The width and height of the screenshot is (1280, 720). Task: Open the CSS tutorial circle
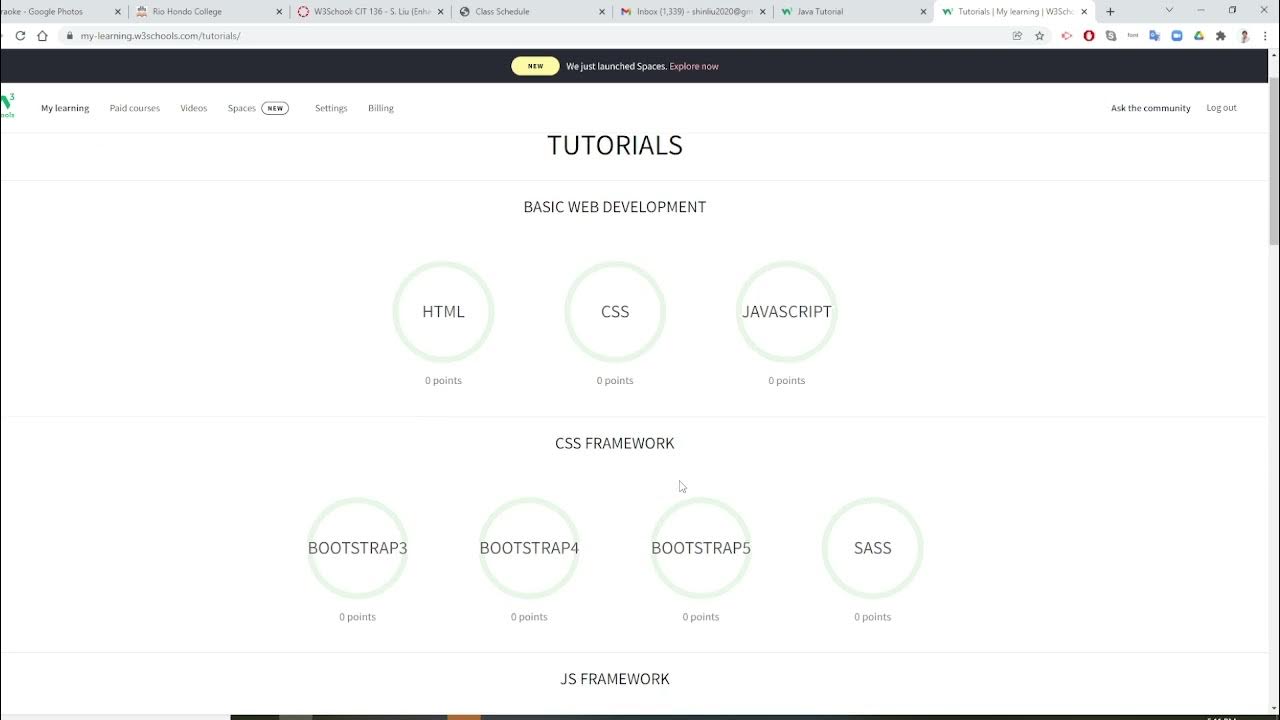(x=615, y=311)
